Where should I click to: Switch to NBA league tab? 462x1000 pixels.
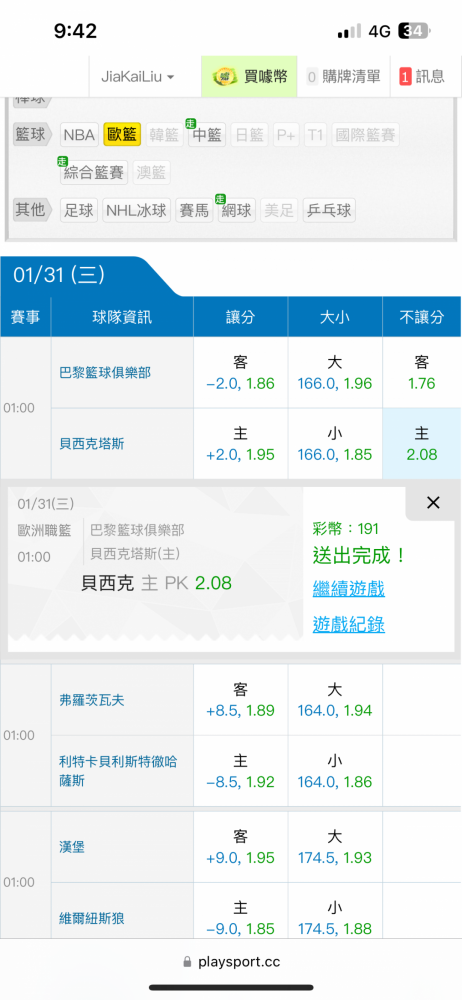[x=79, y=135]
